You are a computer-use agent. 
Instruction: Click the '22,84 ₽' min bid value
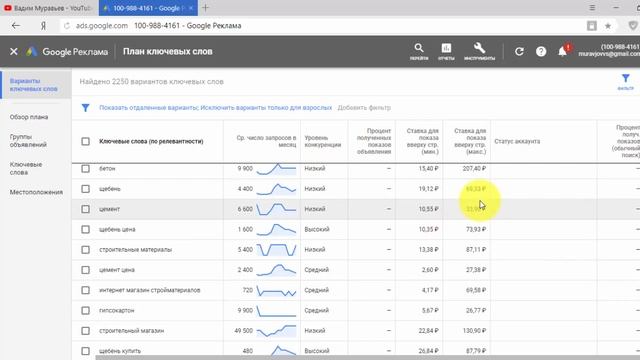click(x=429, y=331)
